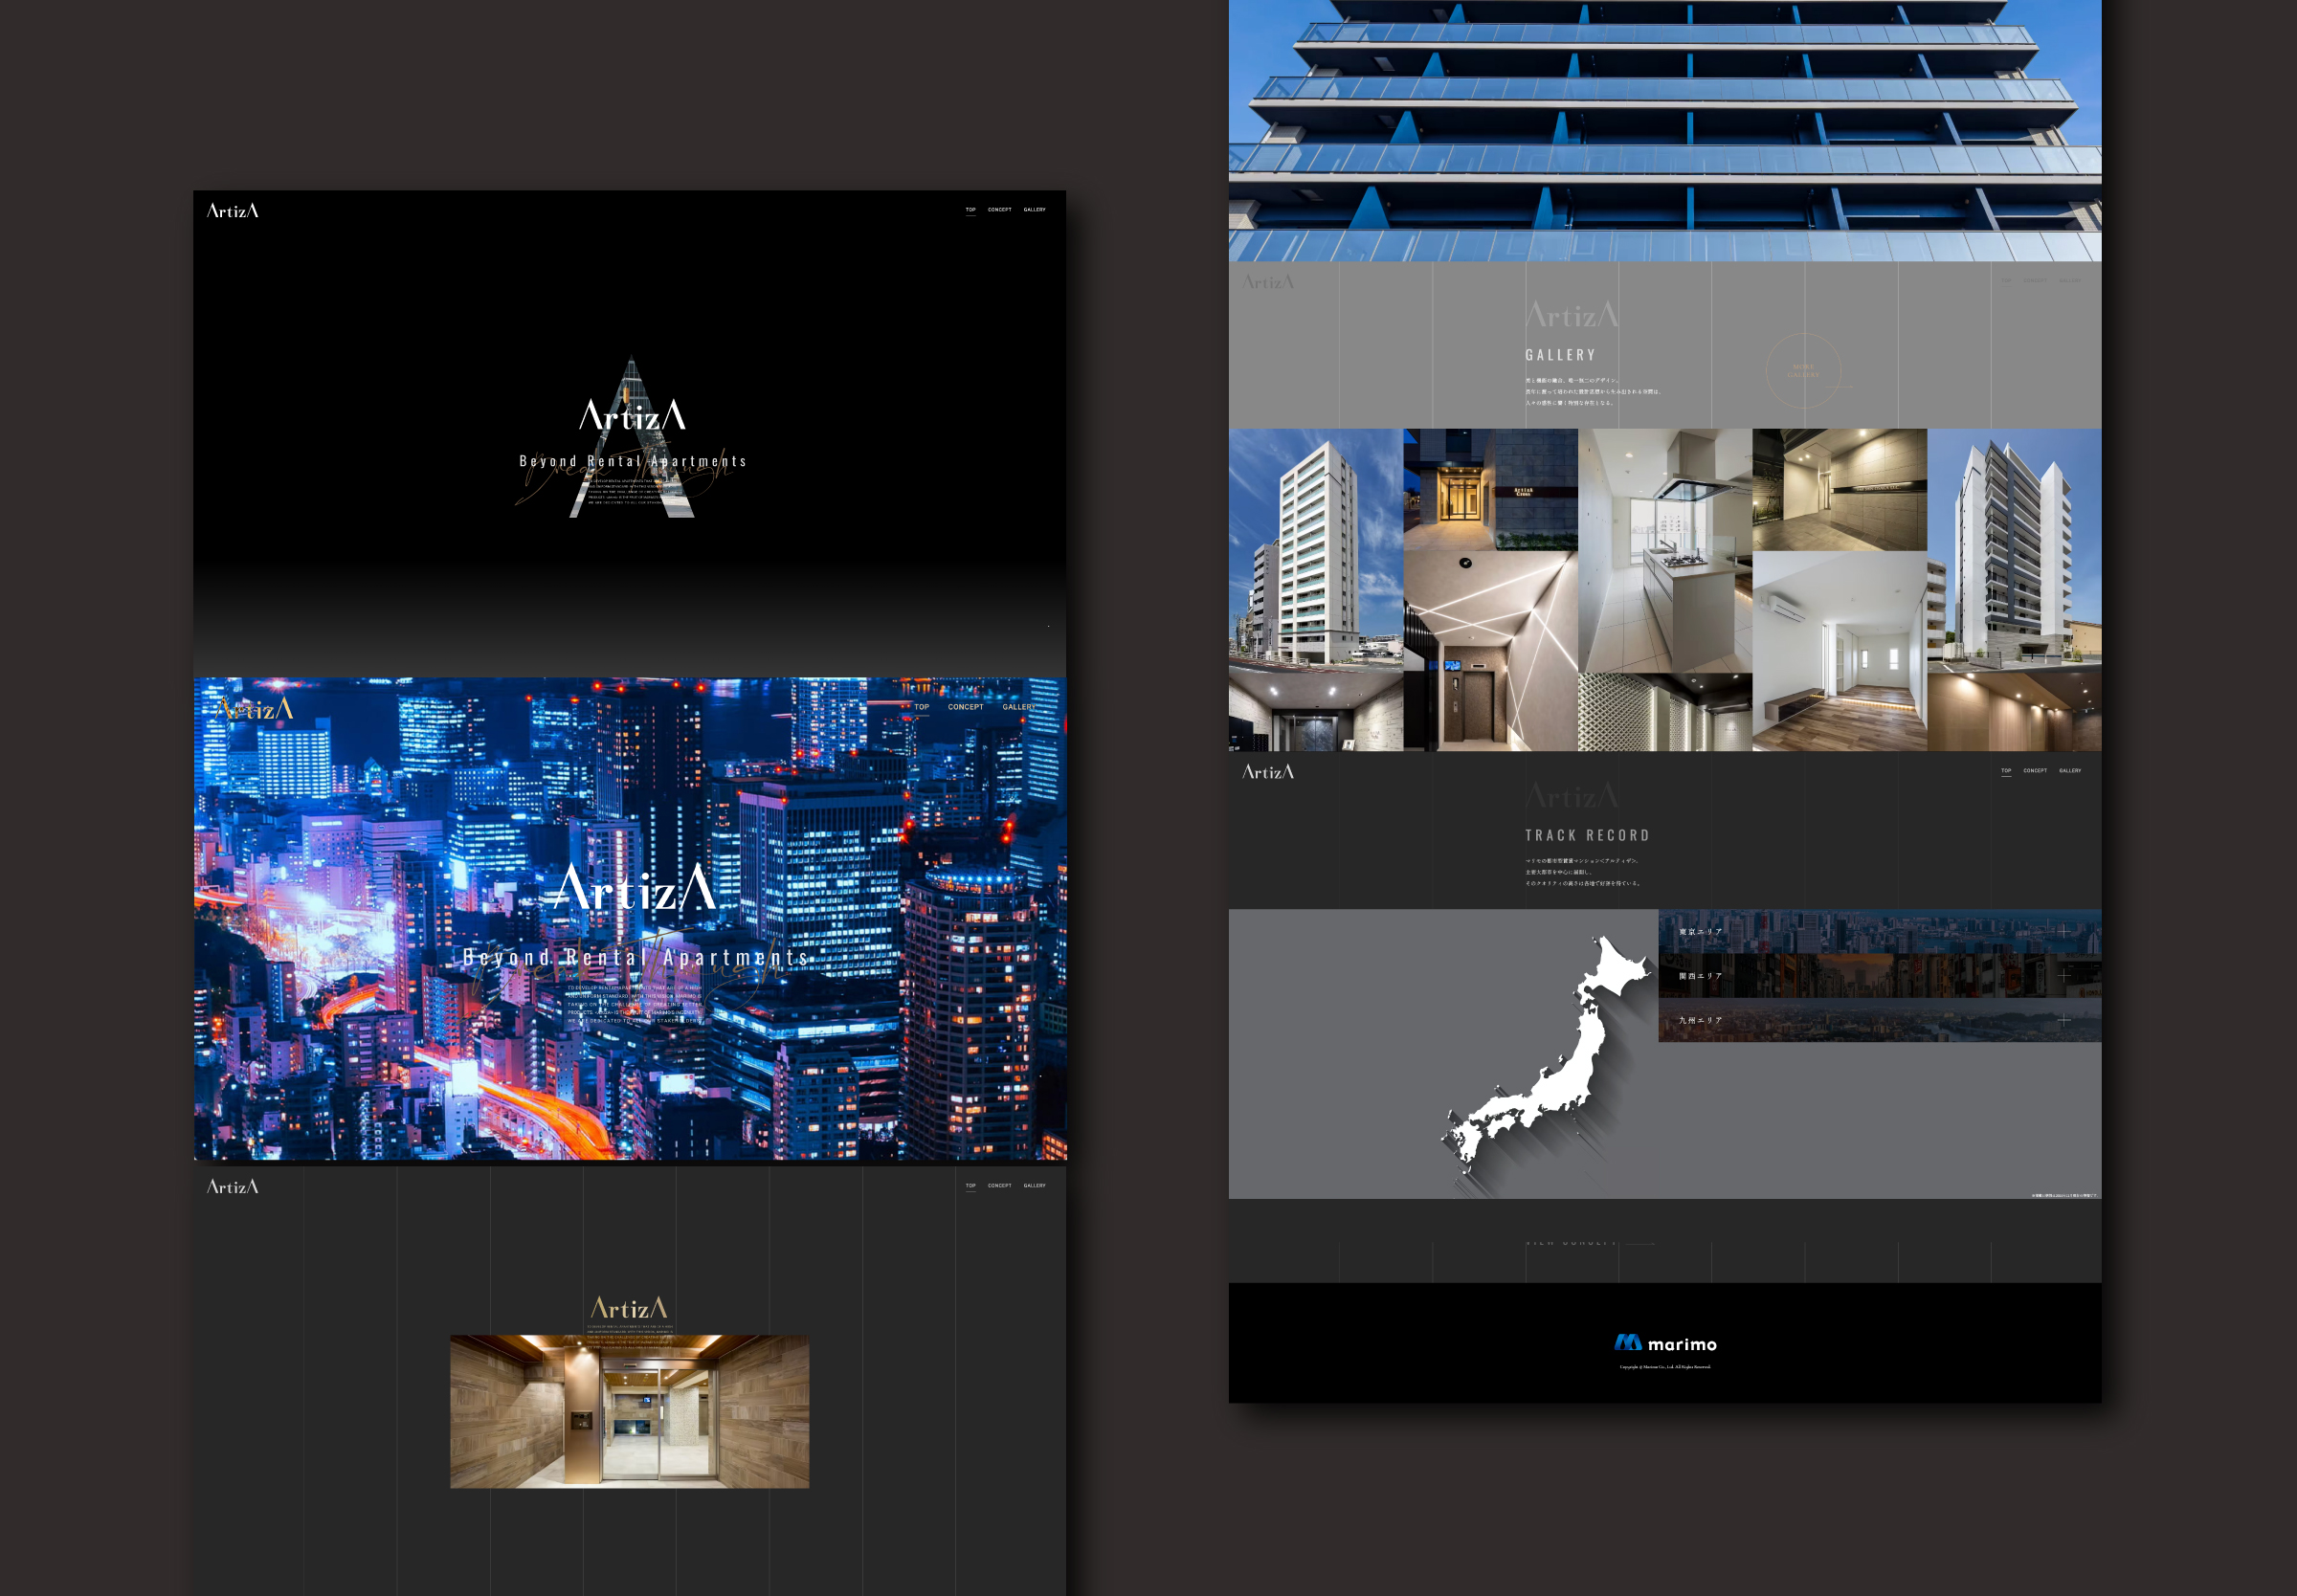
Task: Open the More Gallery circle button
Action: pos(1803,371)
